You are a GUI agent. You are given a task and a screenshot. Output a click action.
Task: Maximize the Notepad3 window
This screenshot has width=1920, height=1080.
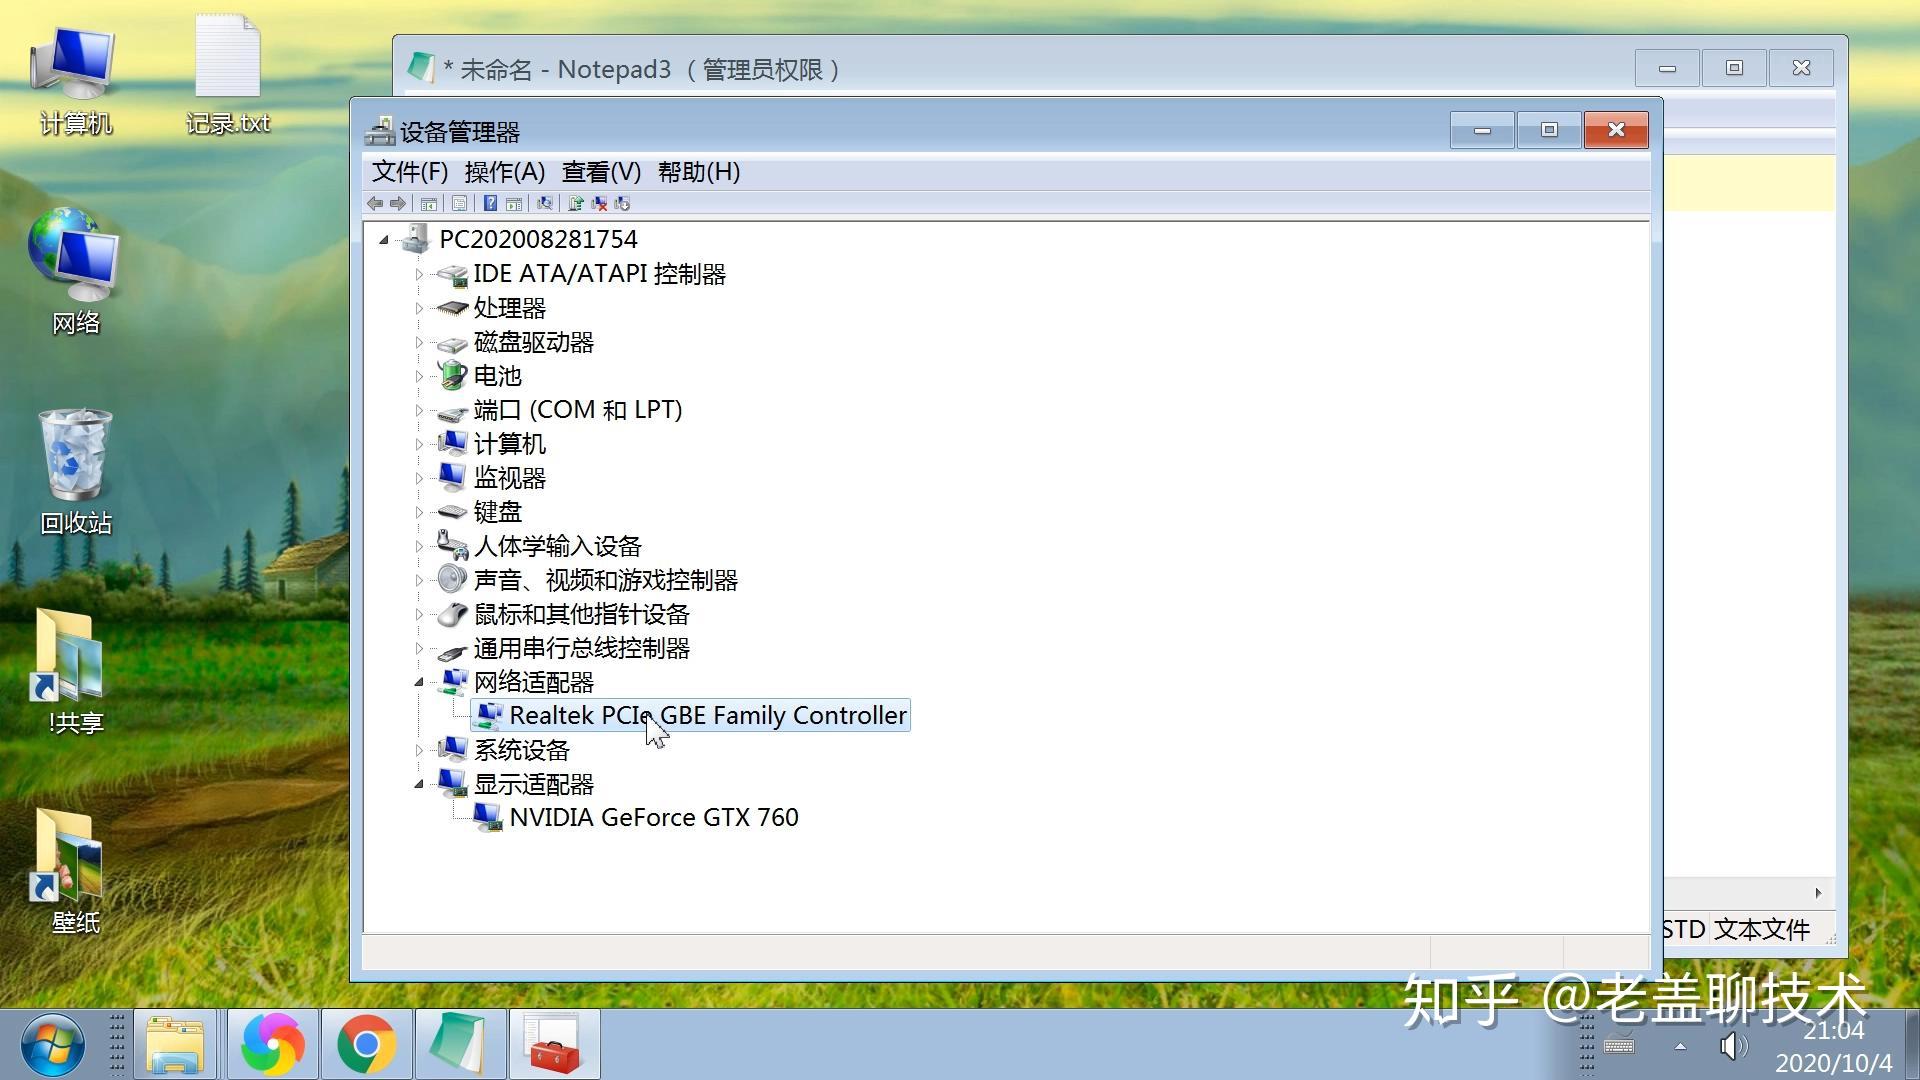(1734, 68)
